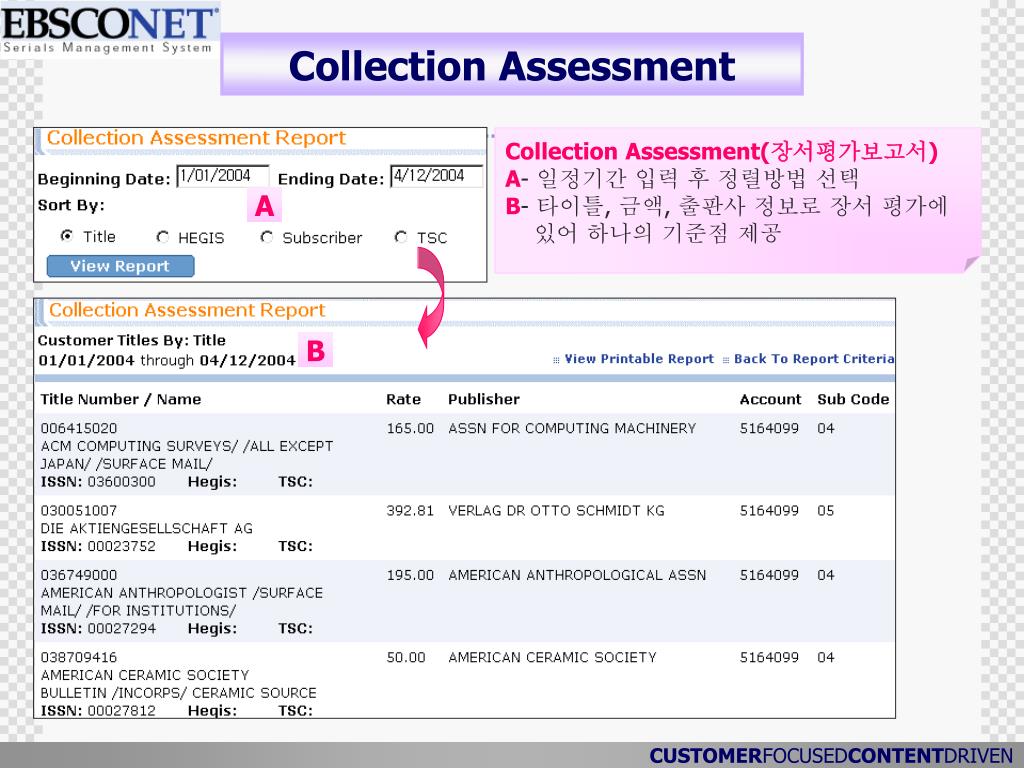This screenshot has height=768, width=1024.
Task: Click the Publisher column header
Action: tap(484, 399)
